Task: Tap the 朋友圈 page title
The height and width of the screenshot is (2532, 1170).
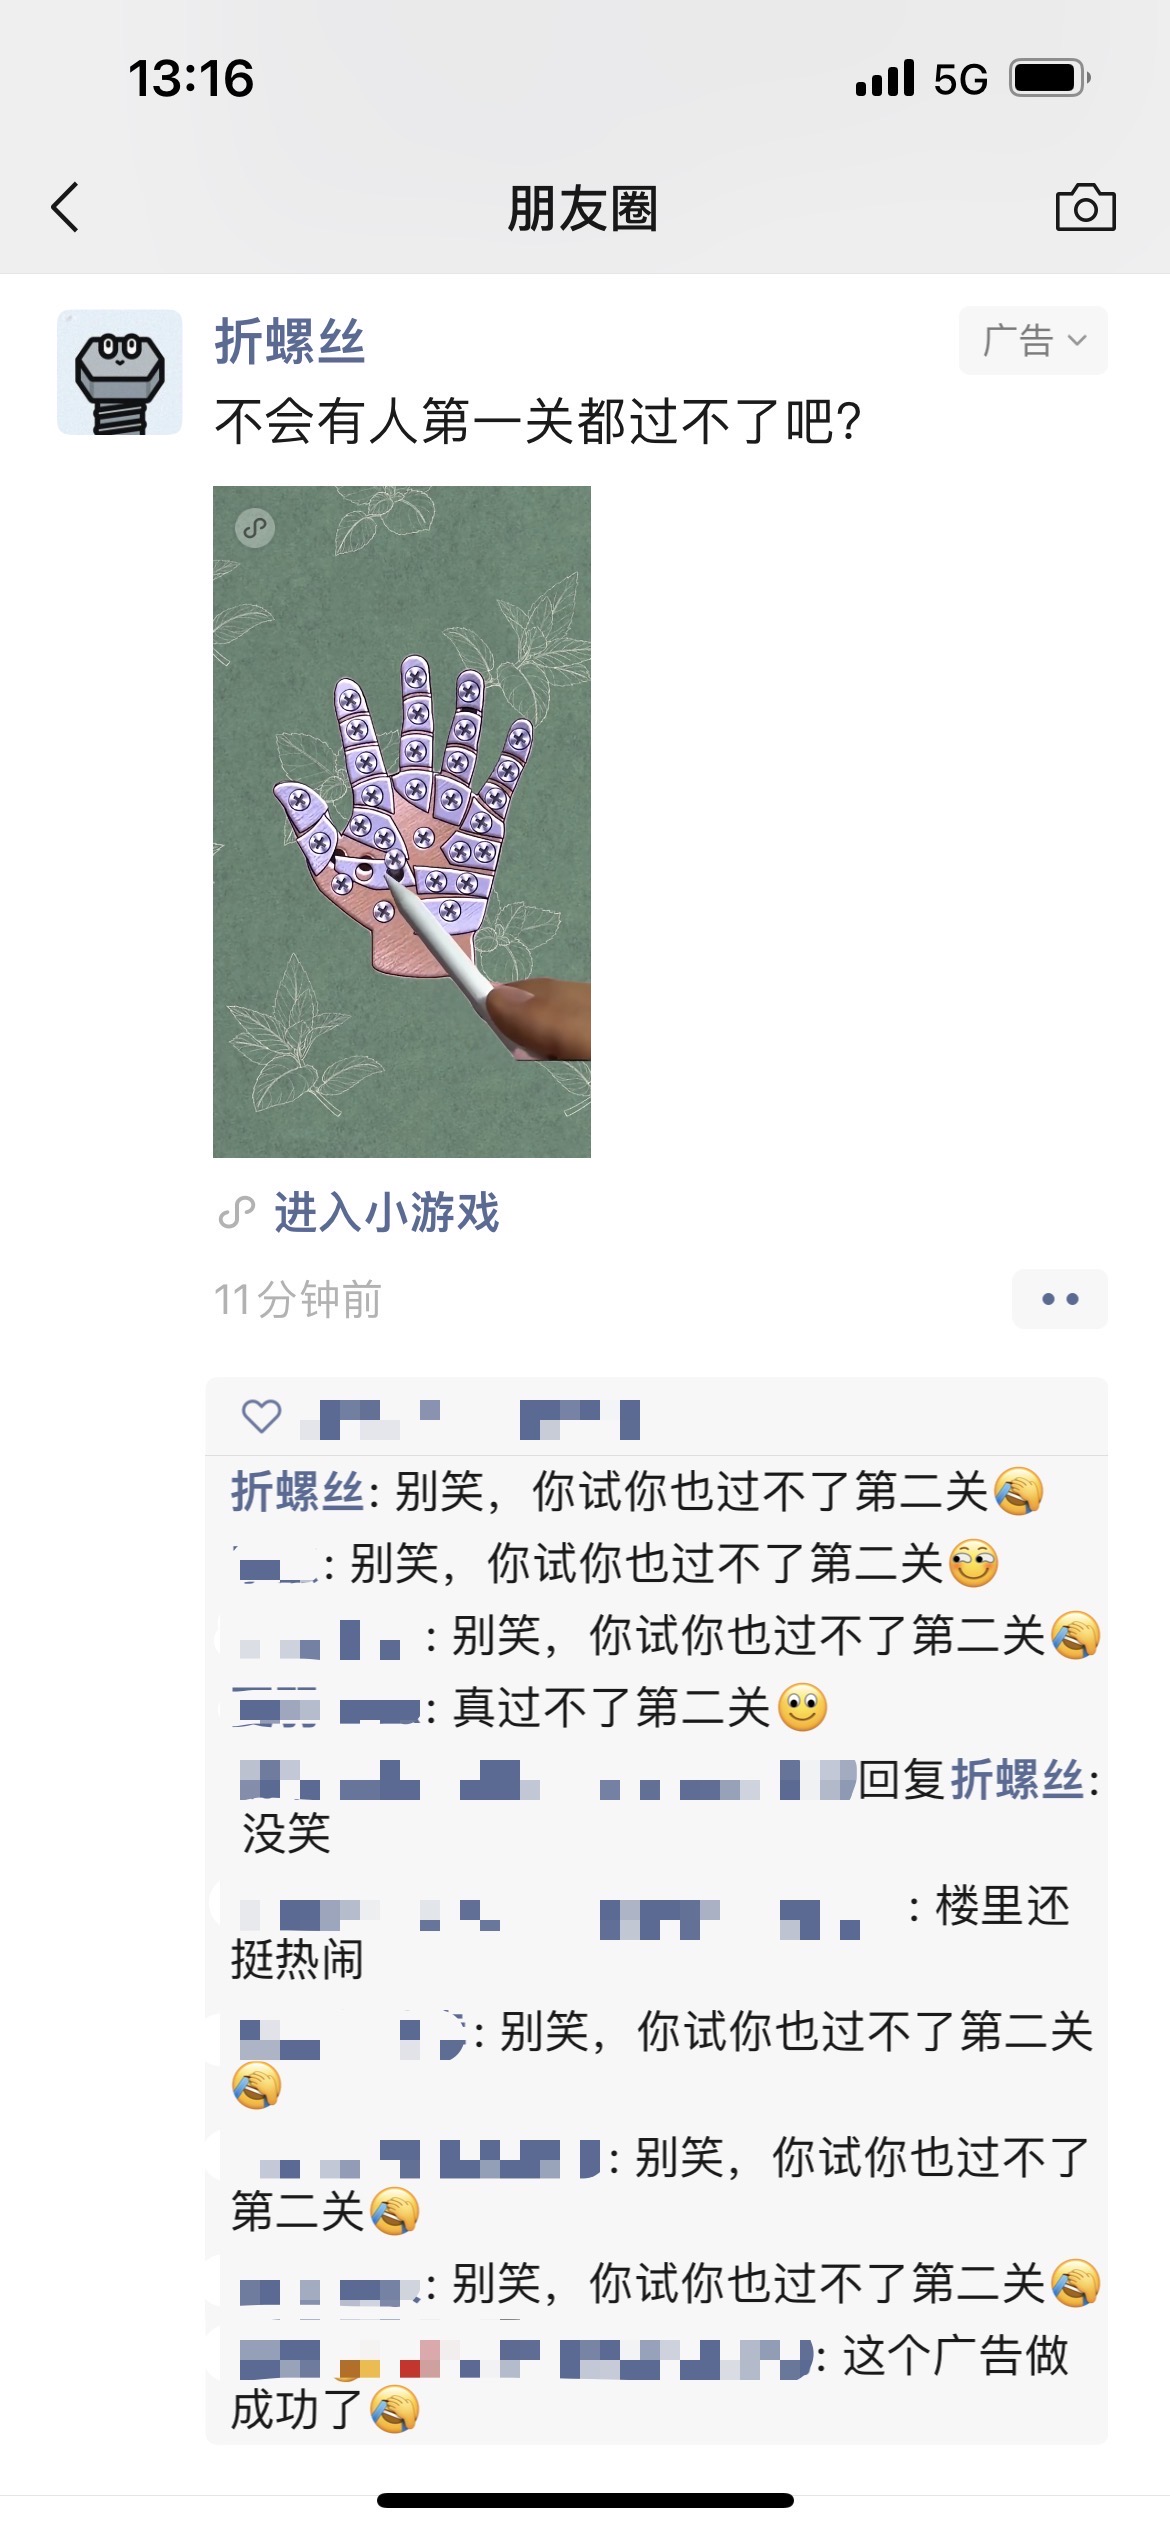Action: tap(583, 209)
